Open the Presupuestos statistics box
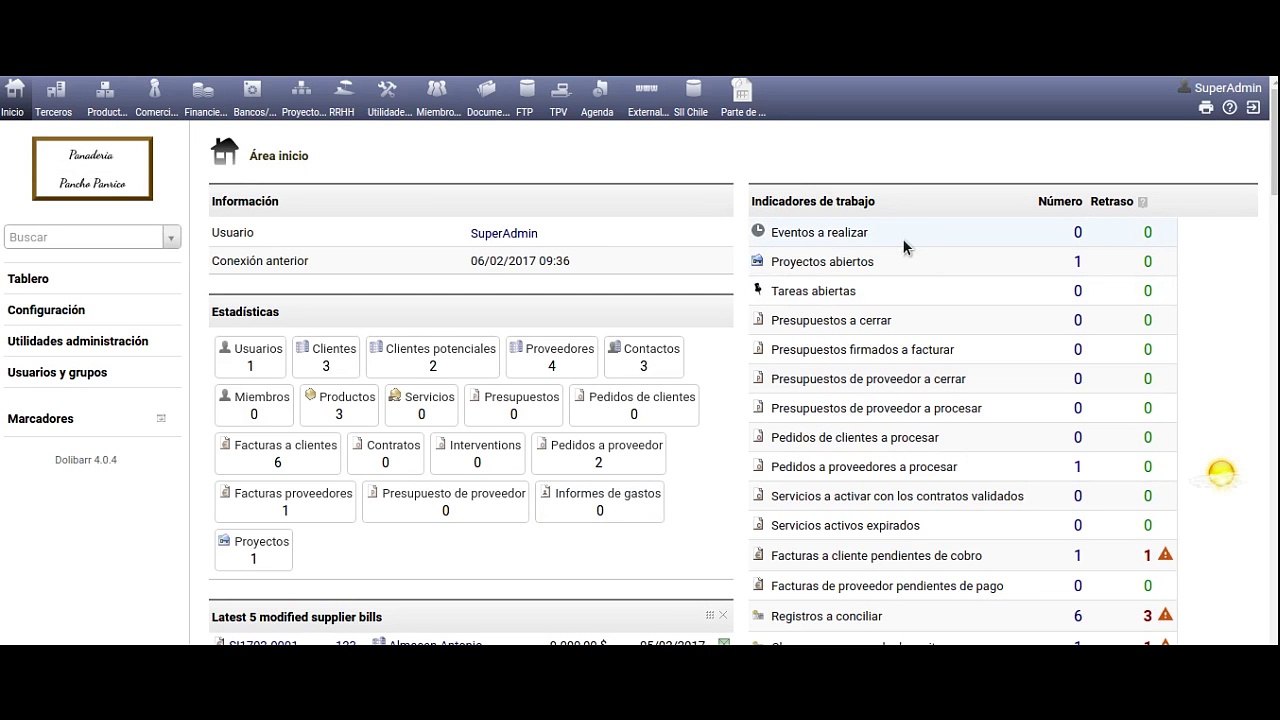 (514, 405)
